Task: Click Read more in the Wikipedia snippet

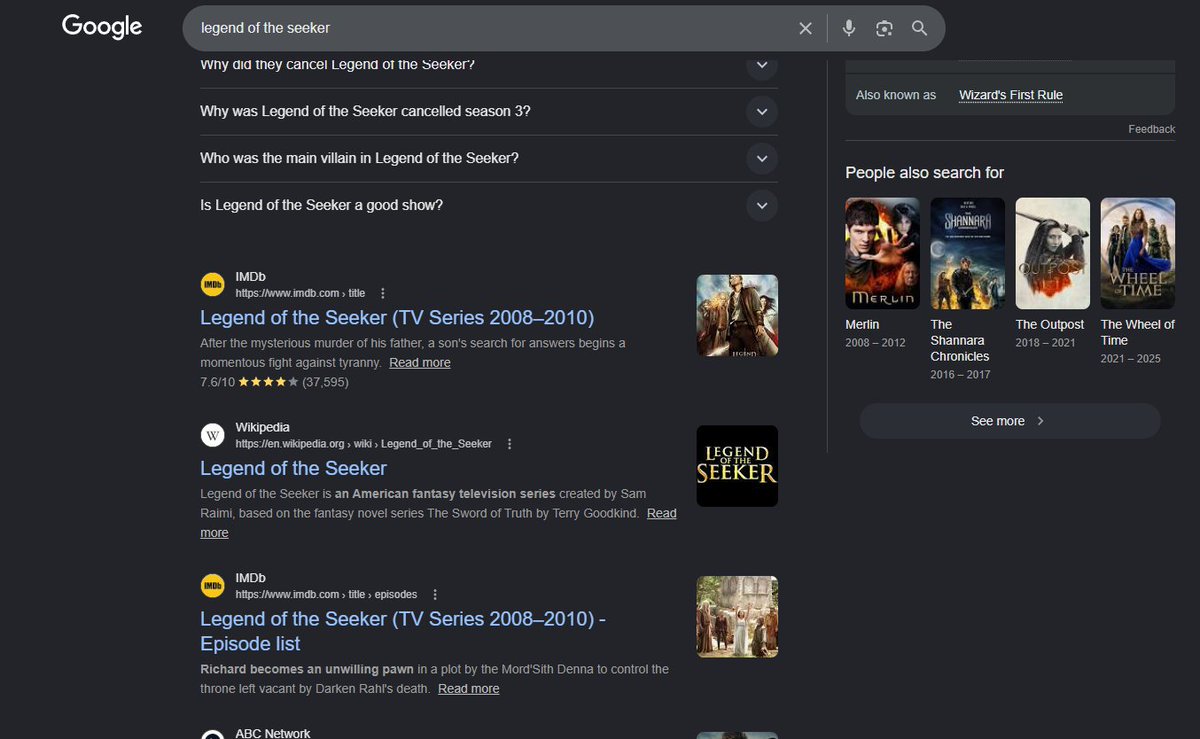Action: pyautogui.click(x=661, y=513)
